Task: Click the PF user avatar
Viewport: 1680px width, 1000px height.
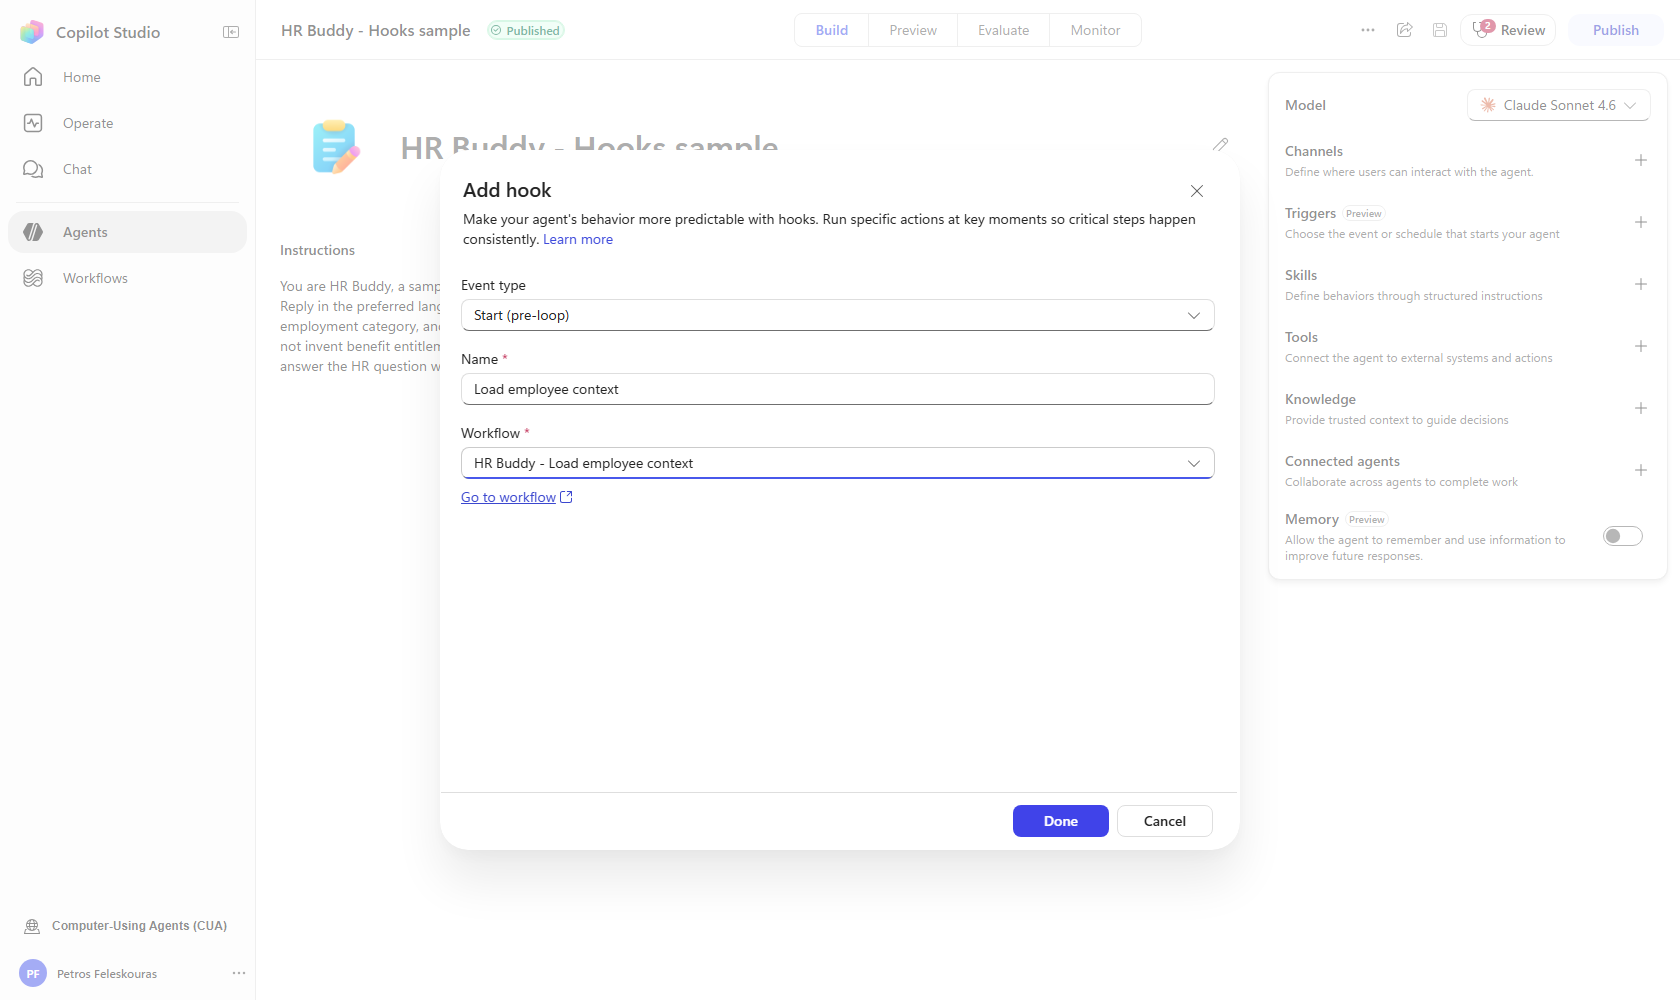Action: coord(33,973)
